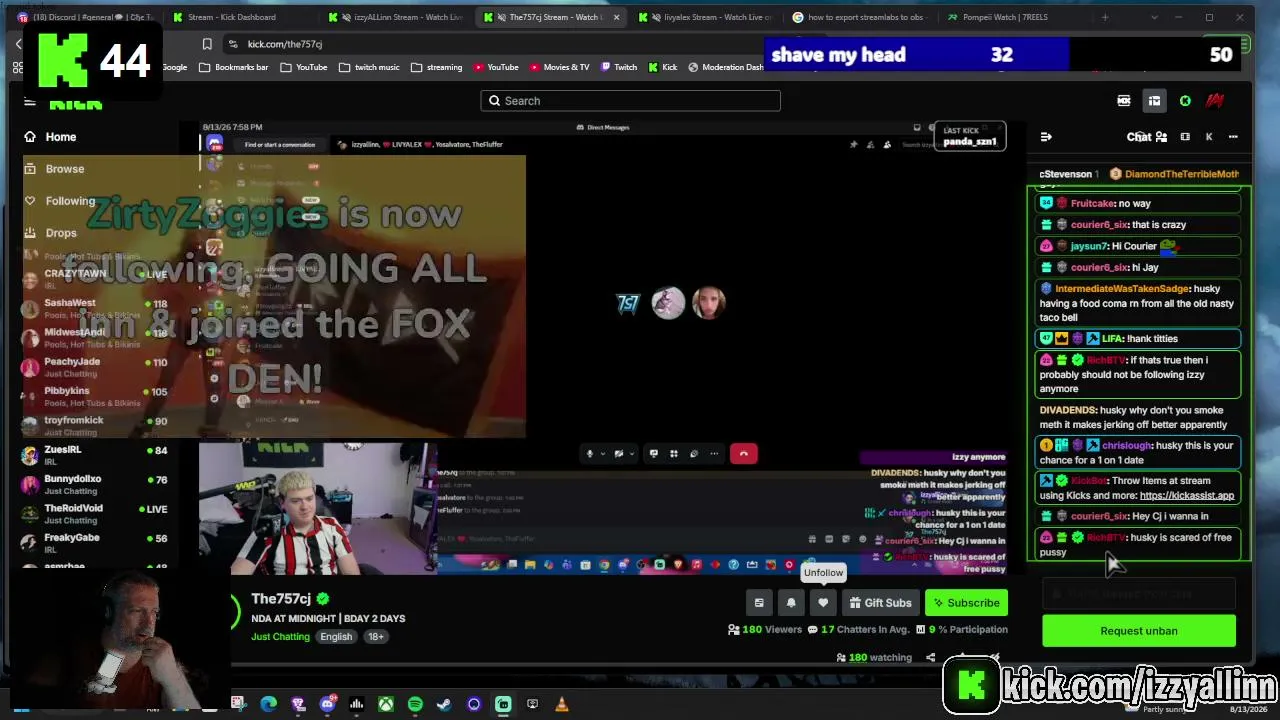Switch to Pompeii Watch 7REELS tab
The image size is (1280, 720).
1006,17
